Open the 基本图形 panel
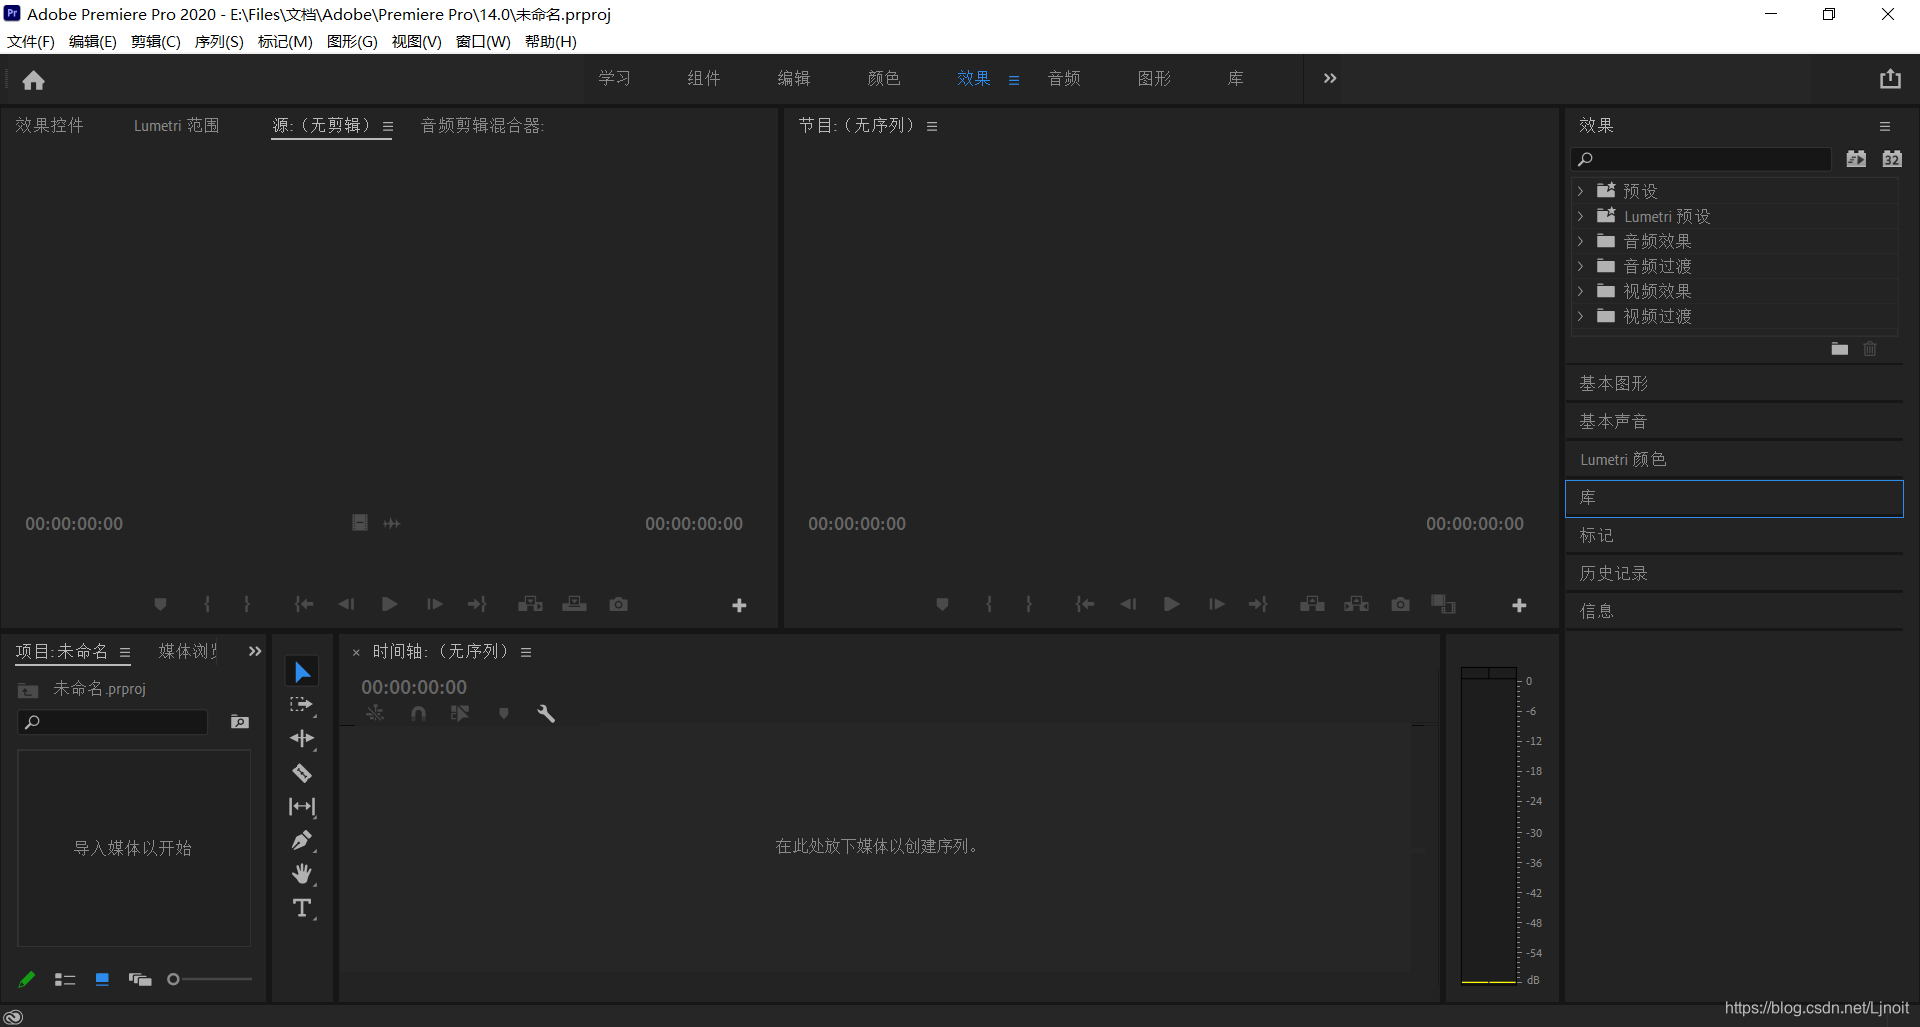1920x1027 pixels. point(1734,384)
